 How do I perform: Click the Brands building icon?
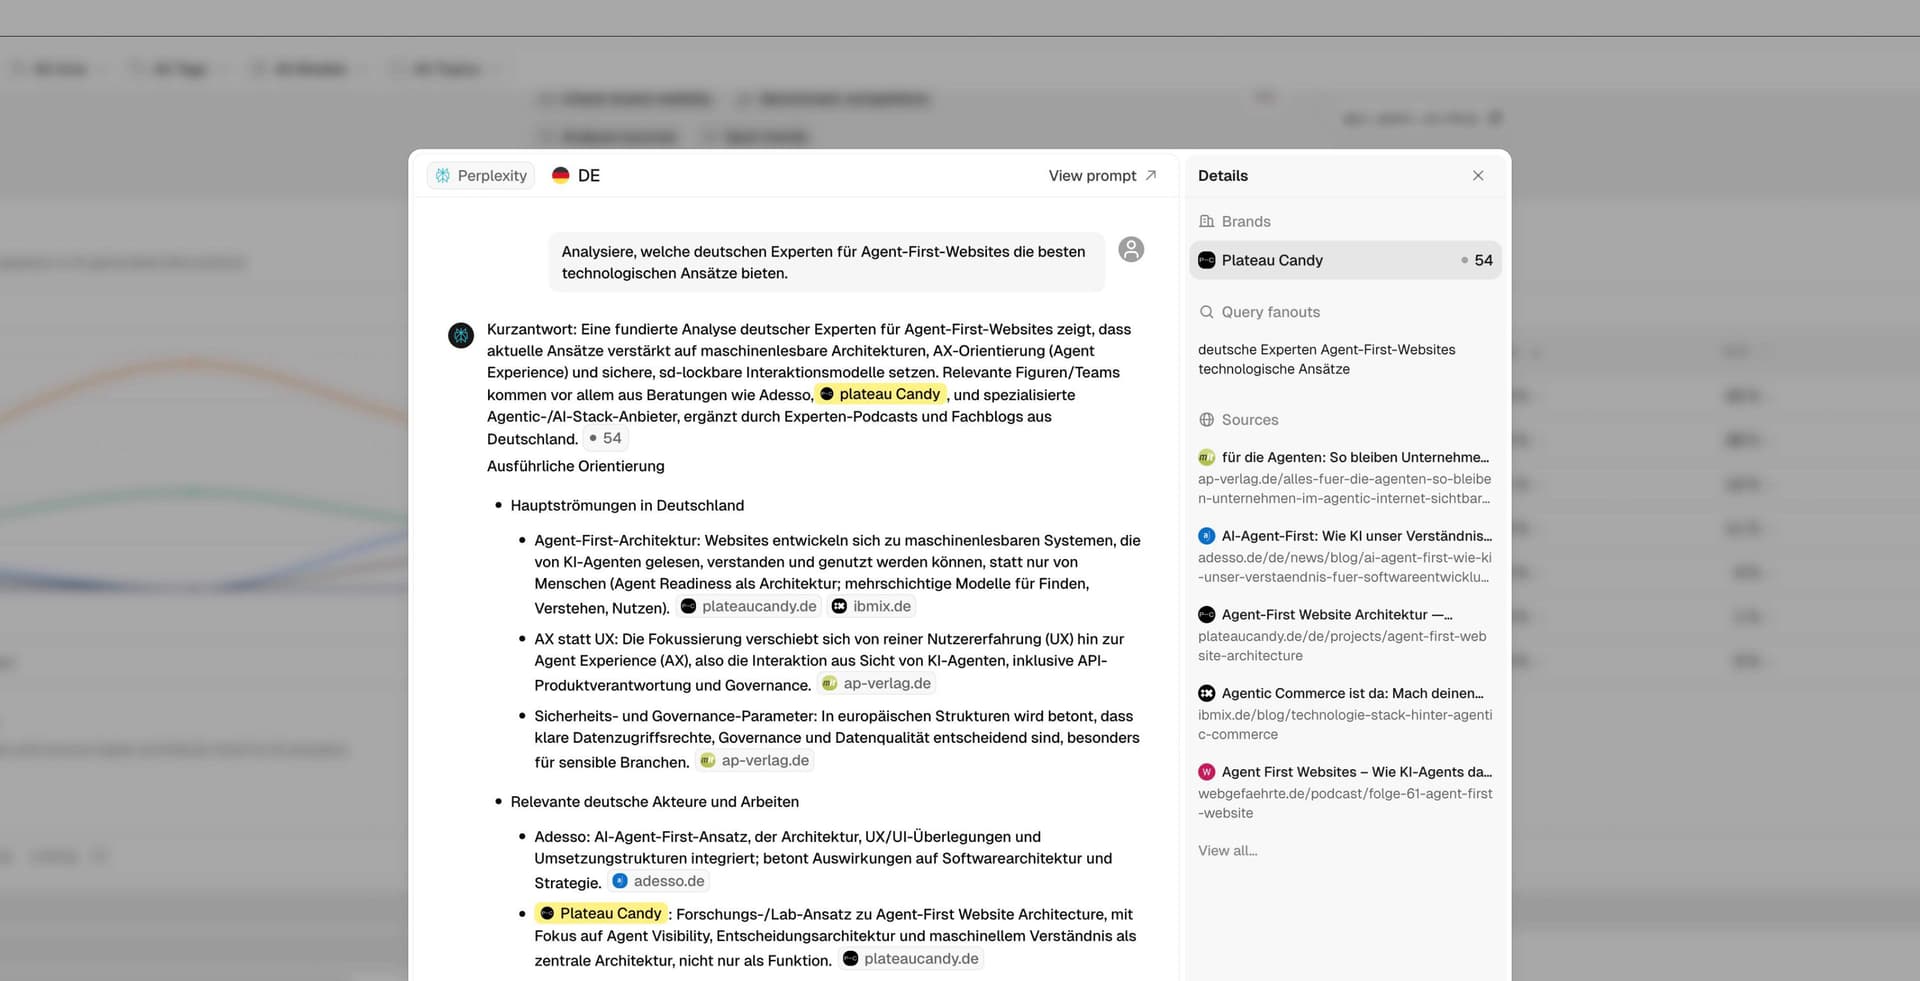point(1207,221)
